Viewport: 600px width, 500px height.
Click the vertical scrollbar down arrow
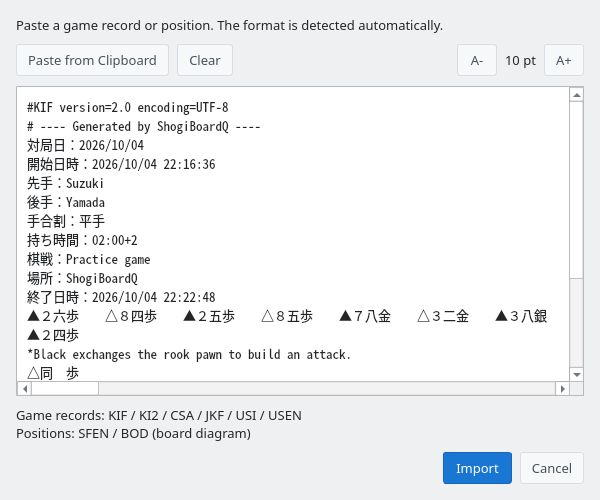[577, 375]
